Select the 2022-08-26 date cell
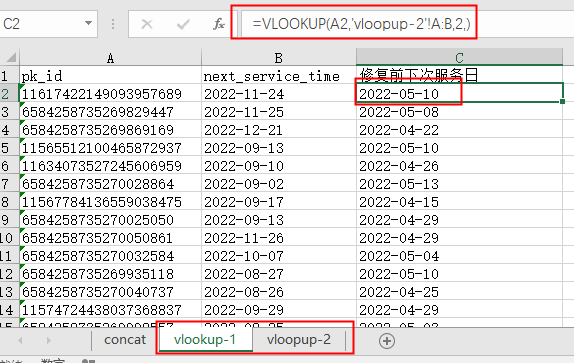 279,291
